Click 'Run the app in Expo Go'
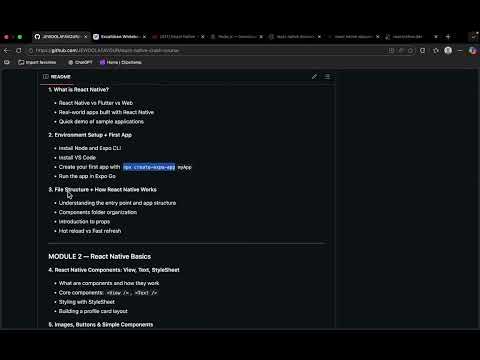 coord(87,176)
